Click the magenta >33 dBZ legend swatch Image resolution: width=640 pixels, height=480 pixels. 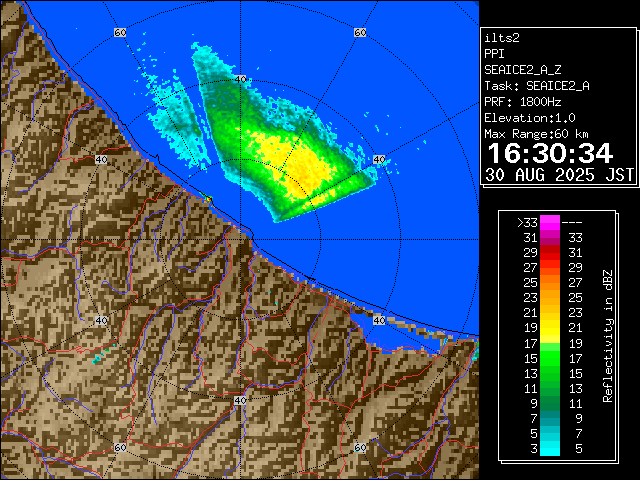550,223
